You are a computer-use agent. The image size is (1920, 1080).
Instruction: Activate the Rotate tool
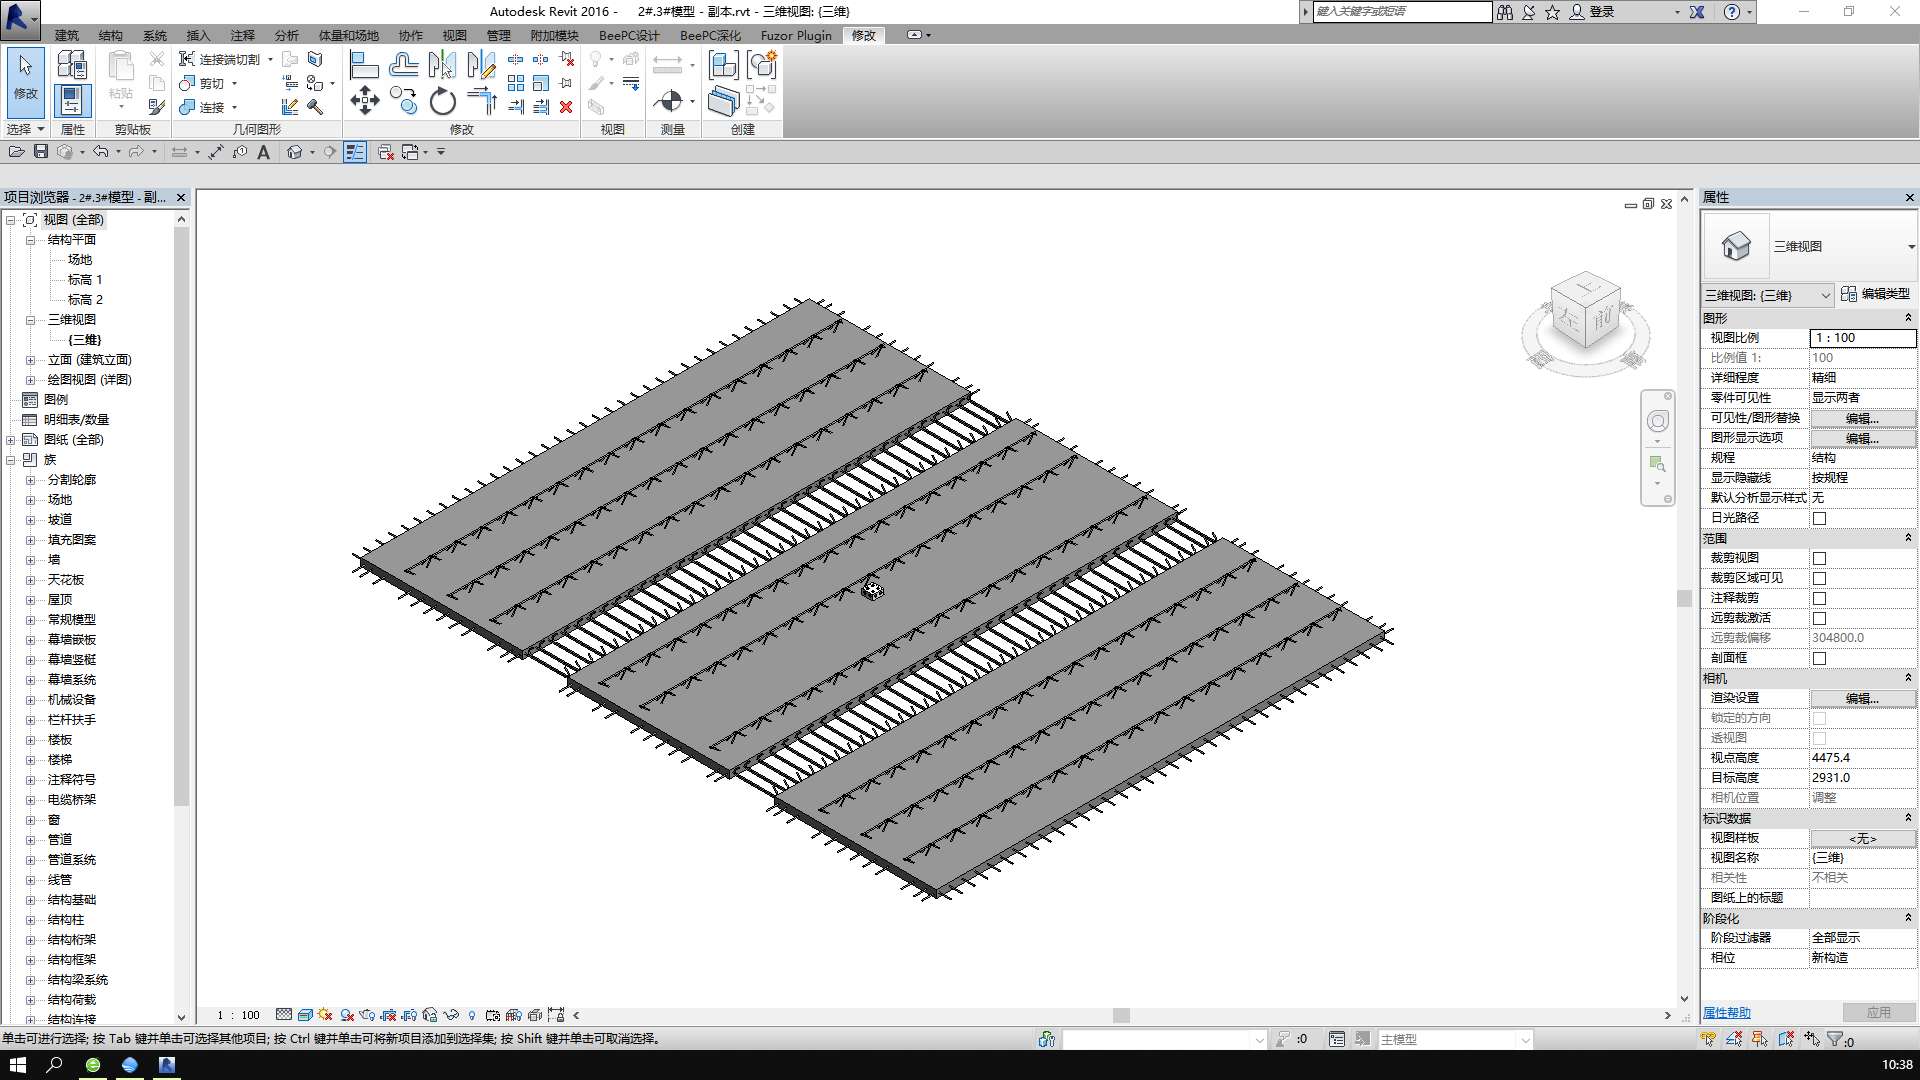click(x=442, y=101)
